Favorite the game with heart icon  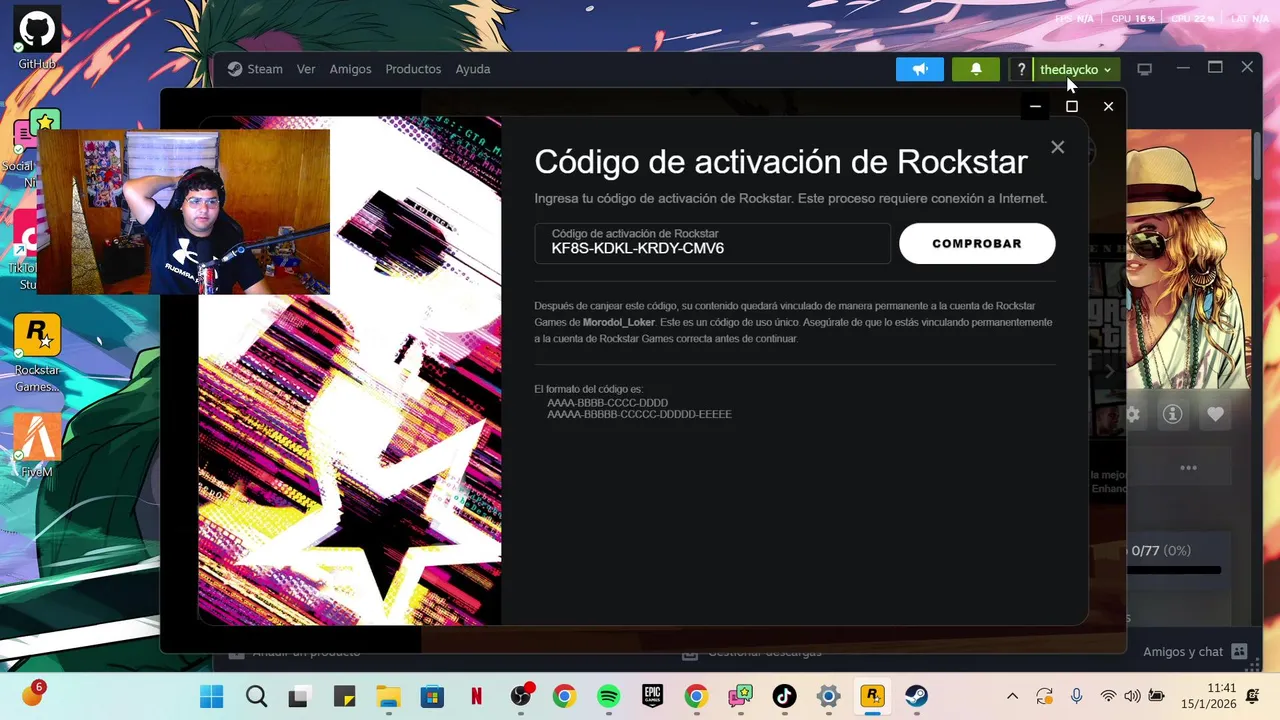tap(1215, 414)
